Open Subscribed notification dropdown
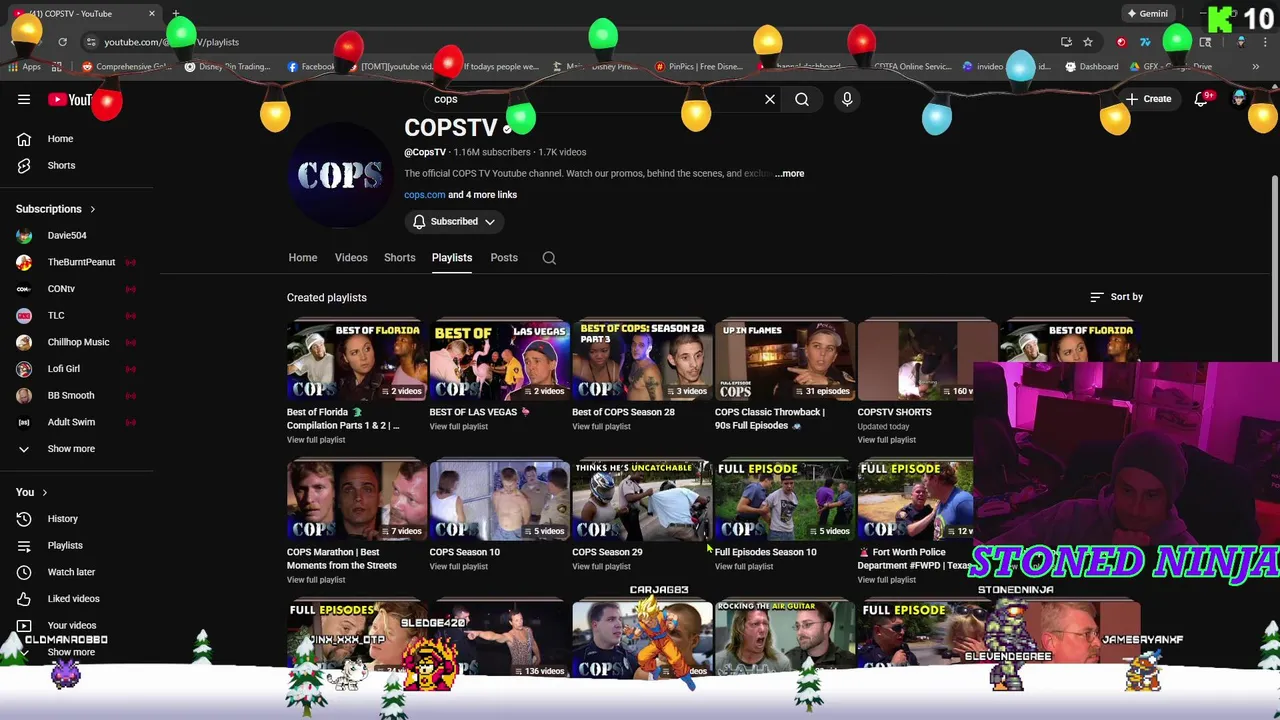 (x=453, y=221)
